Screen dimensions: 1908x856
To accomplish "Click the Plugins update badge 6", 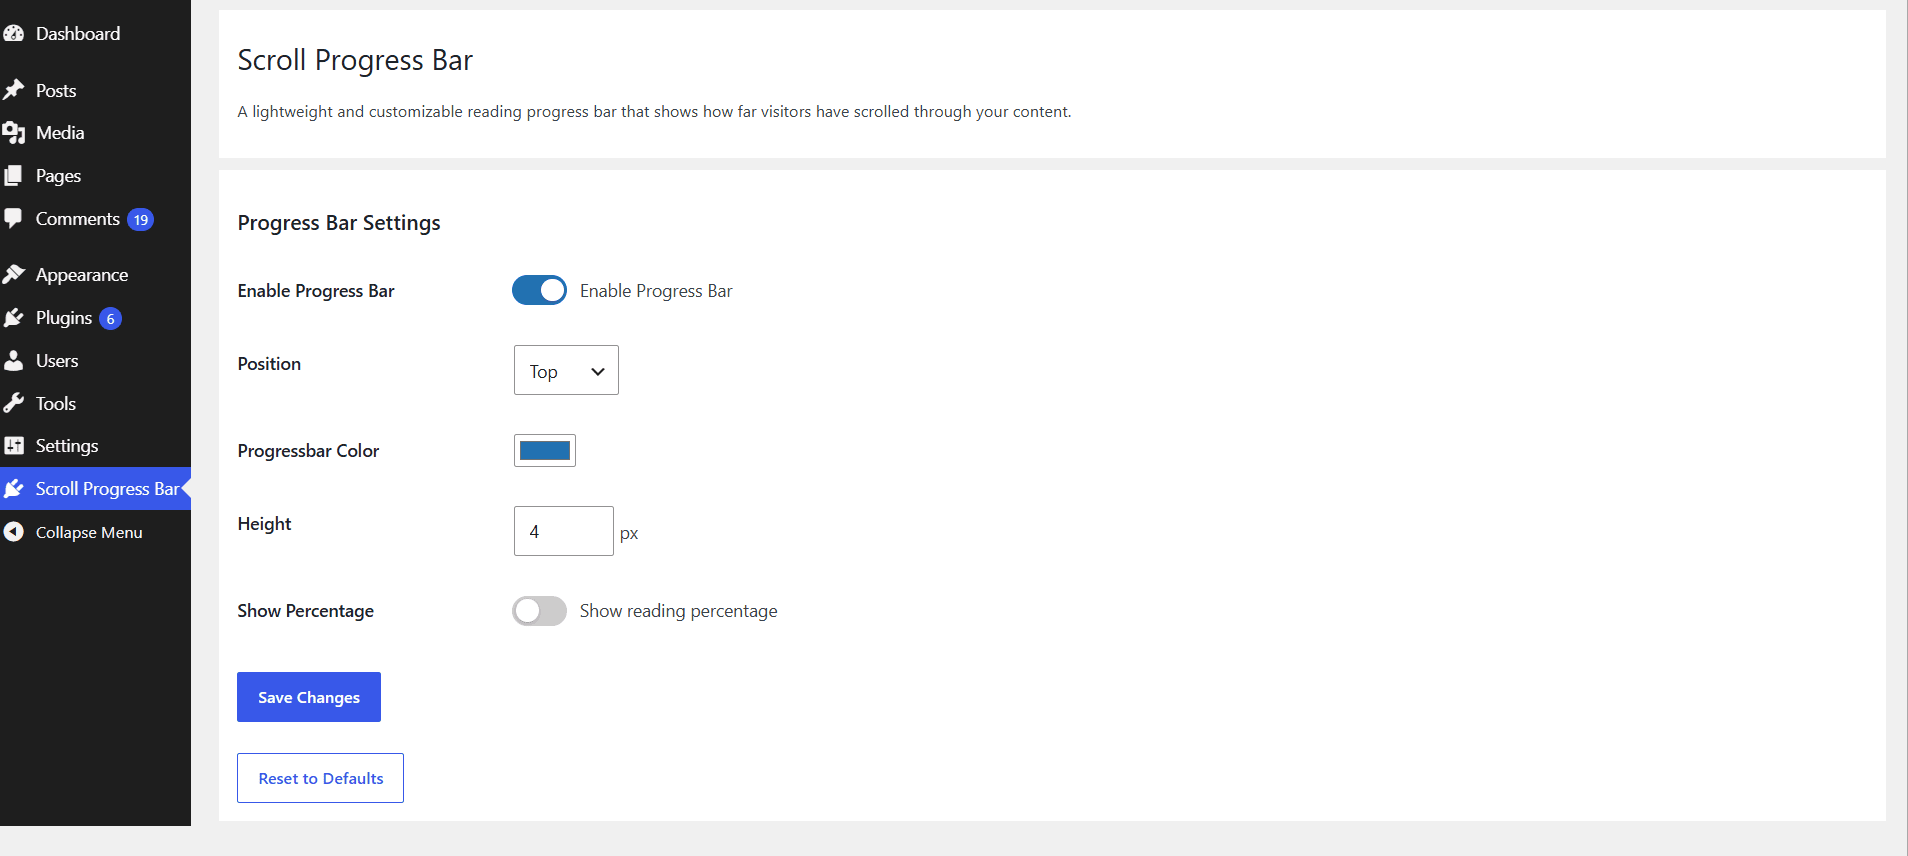I will [110, 319].
